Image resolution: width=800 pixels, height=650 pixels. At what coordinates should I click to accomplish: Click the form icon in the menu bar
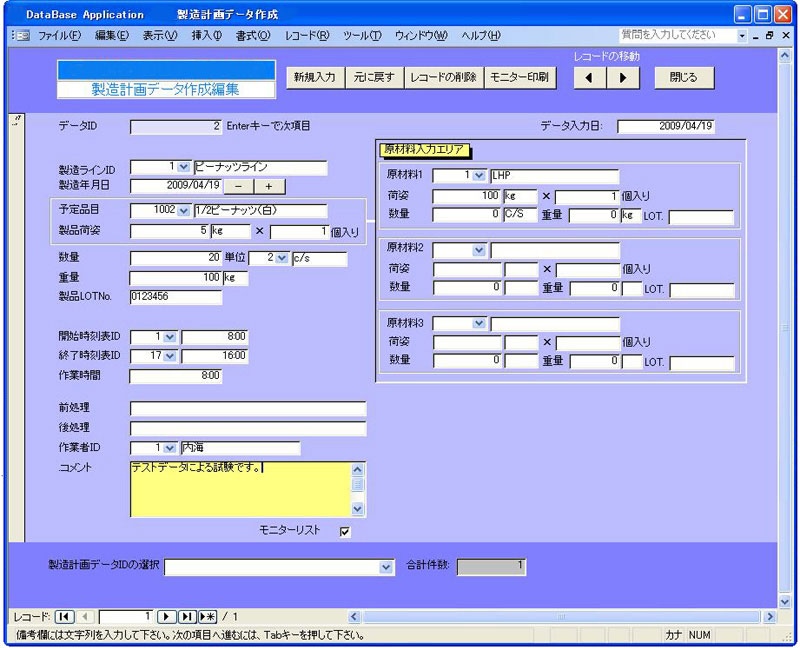pos(21,36)
